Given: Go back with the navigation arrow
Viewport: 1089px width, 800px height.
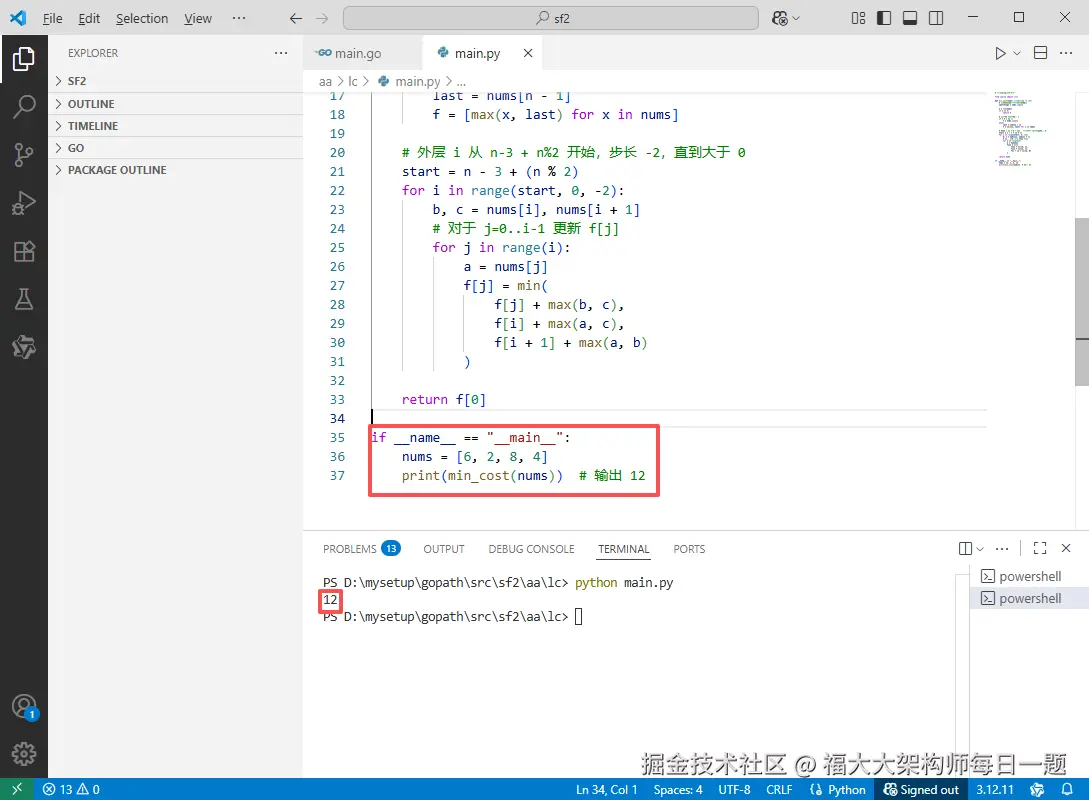Looking at the screenshot, I should click(x=295, y=18).
